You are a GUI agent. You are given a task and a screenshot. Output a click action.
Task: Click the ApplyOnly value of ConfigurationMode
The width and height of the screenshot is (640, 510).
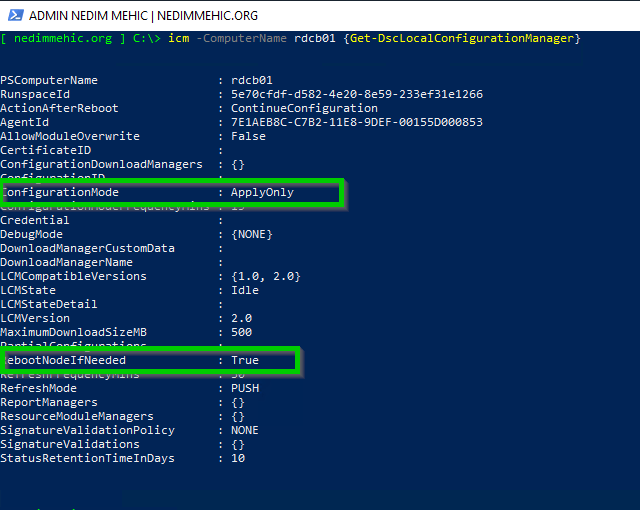pos(262,192)
